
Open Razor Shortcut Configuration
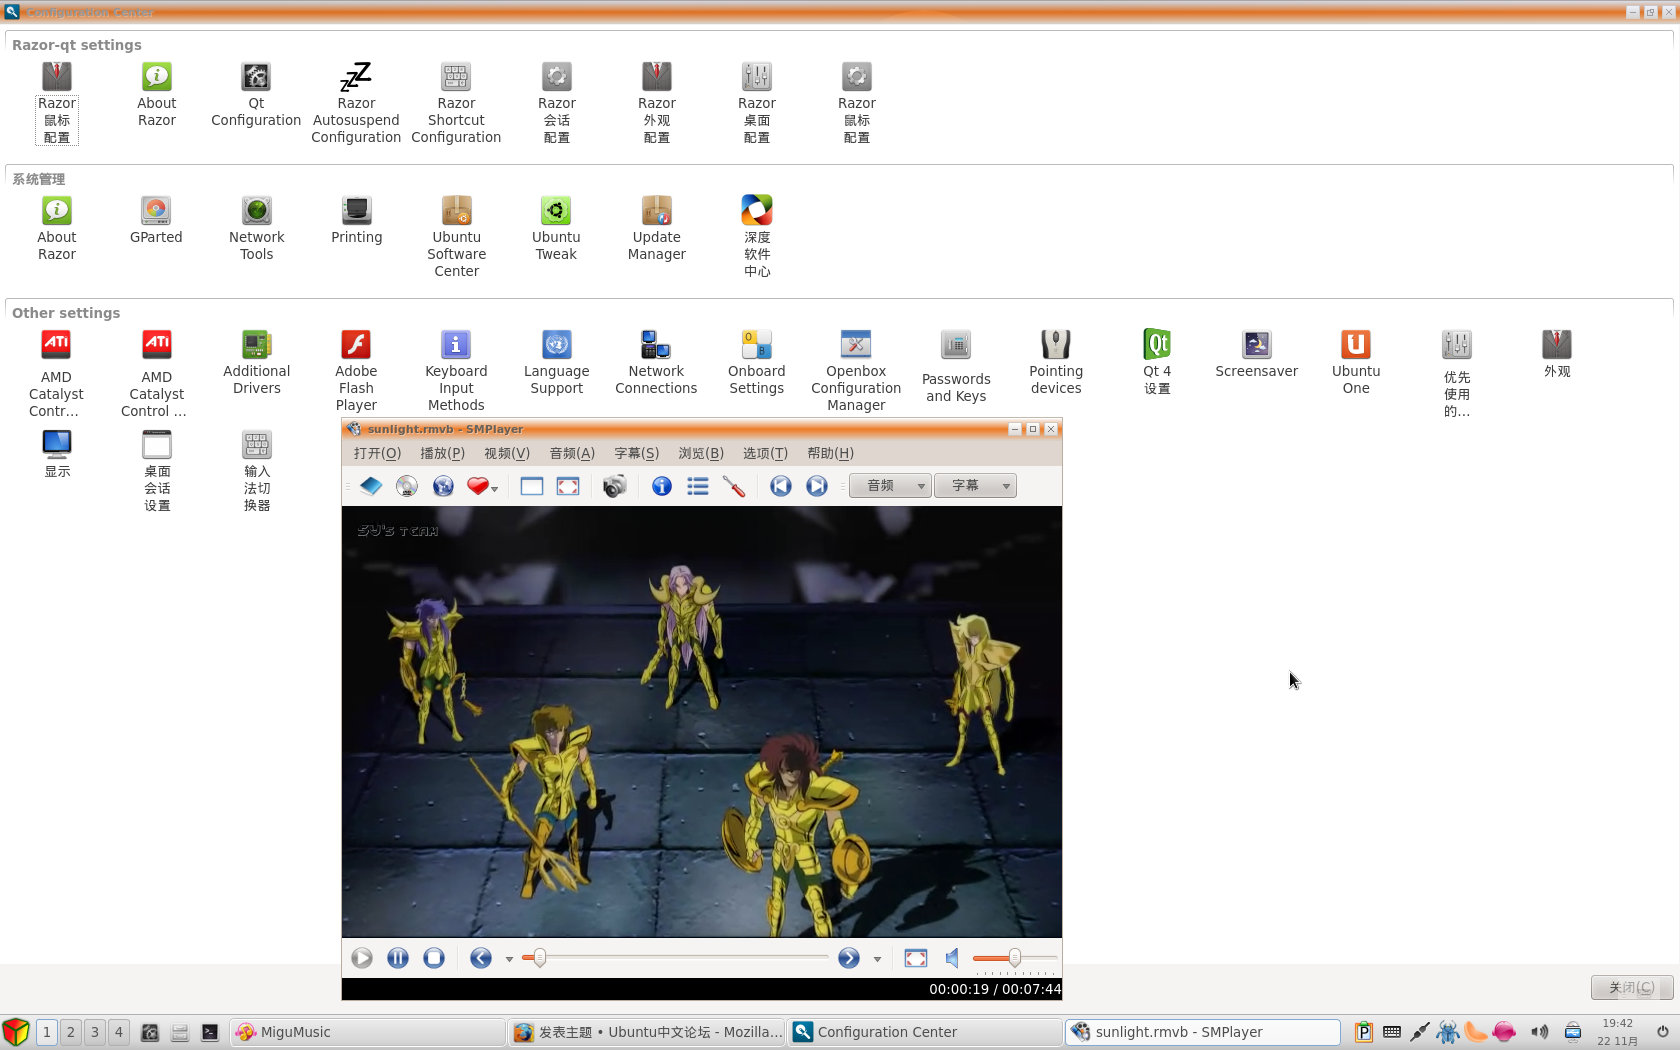[x=456, y=103]
